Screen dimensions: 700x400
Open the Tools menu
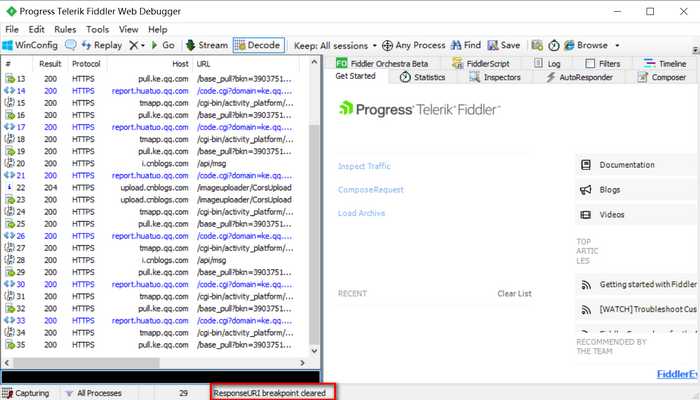[x=97, y=29]
